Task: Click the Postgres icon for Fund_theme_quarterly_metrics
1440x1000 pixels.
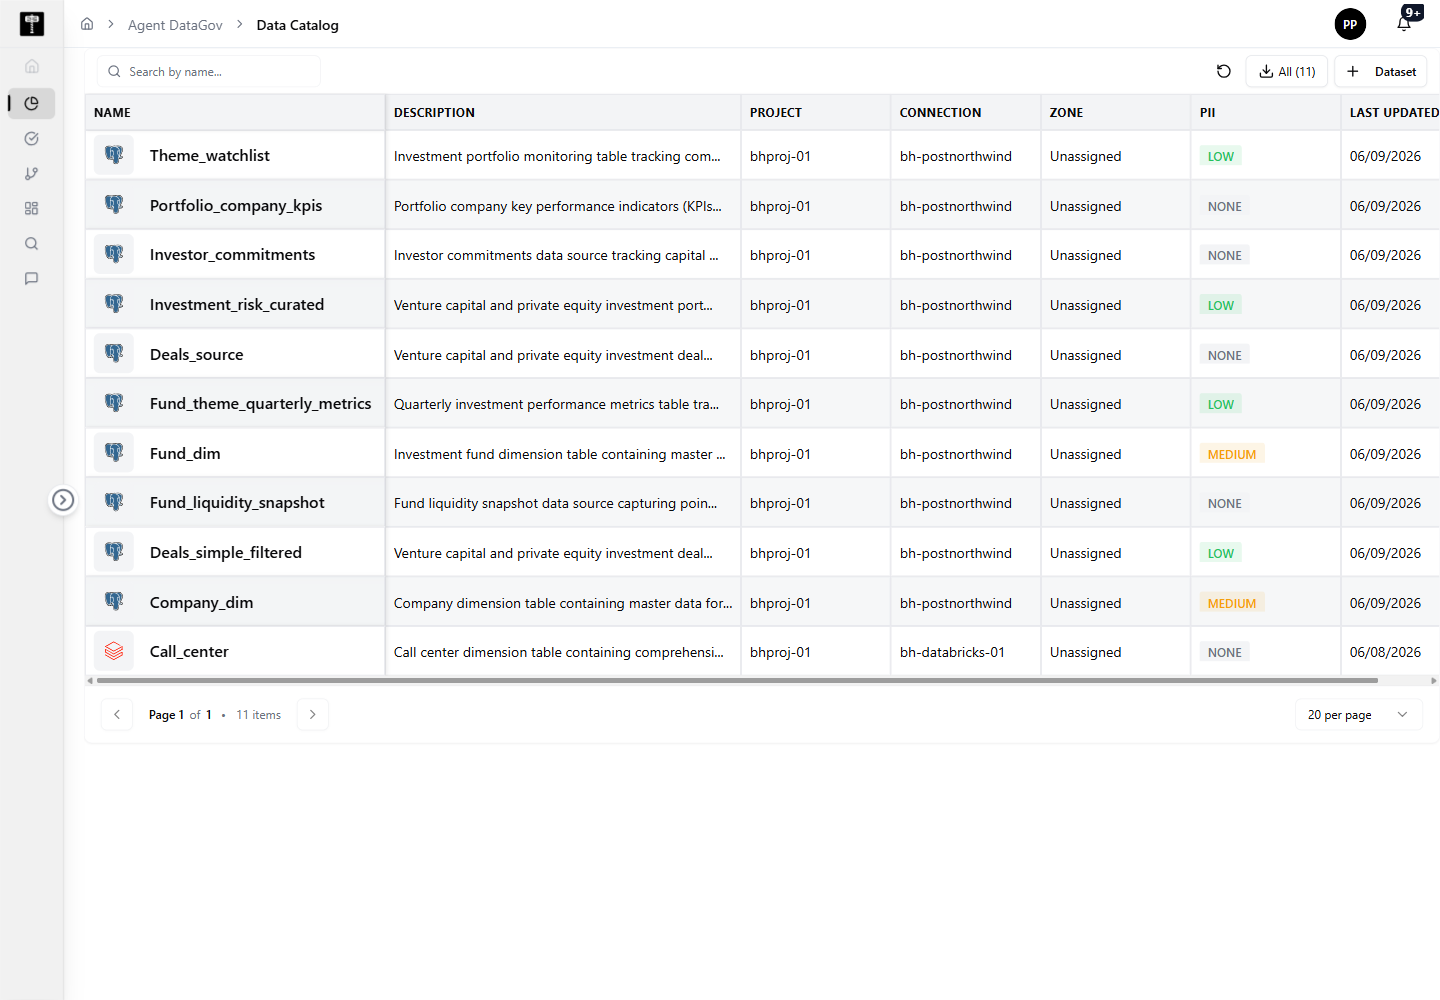Action: click(x=114, y=403)
